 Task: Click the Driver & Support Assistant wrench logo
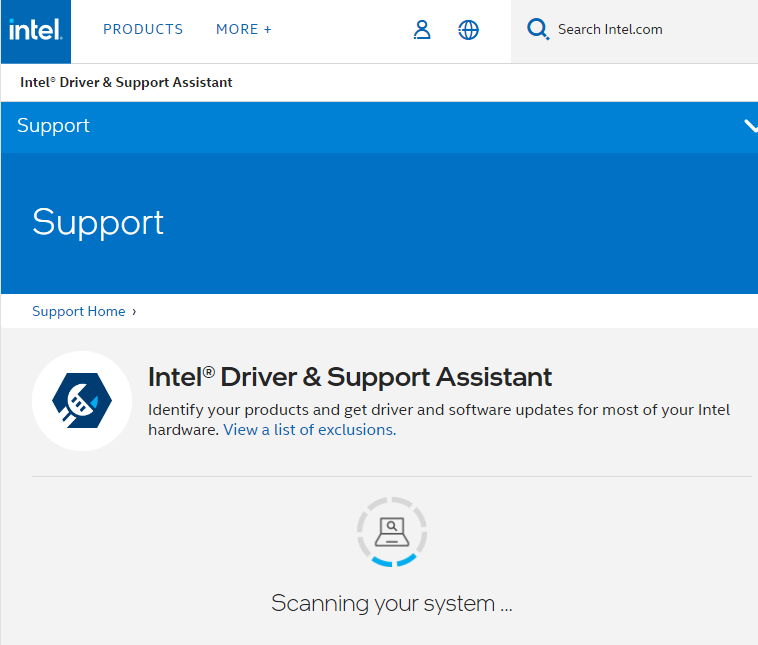(82, 401)
